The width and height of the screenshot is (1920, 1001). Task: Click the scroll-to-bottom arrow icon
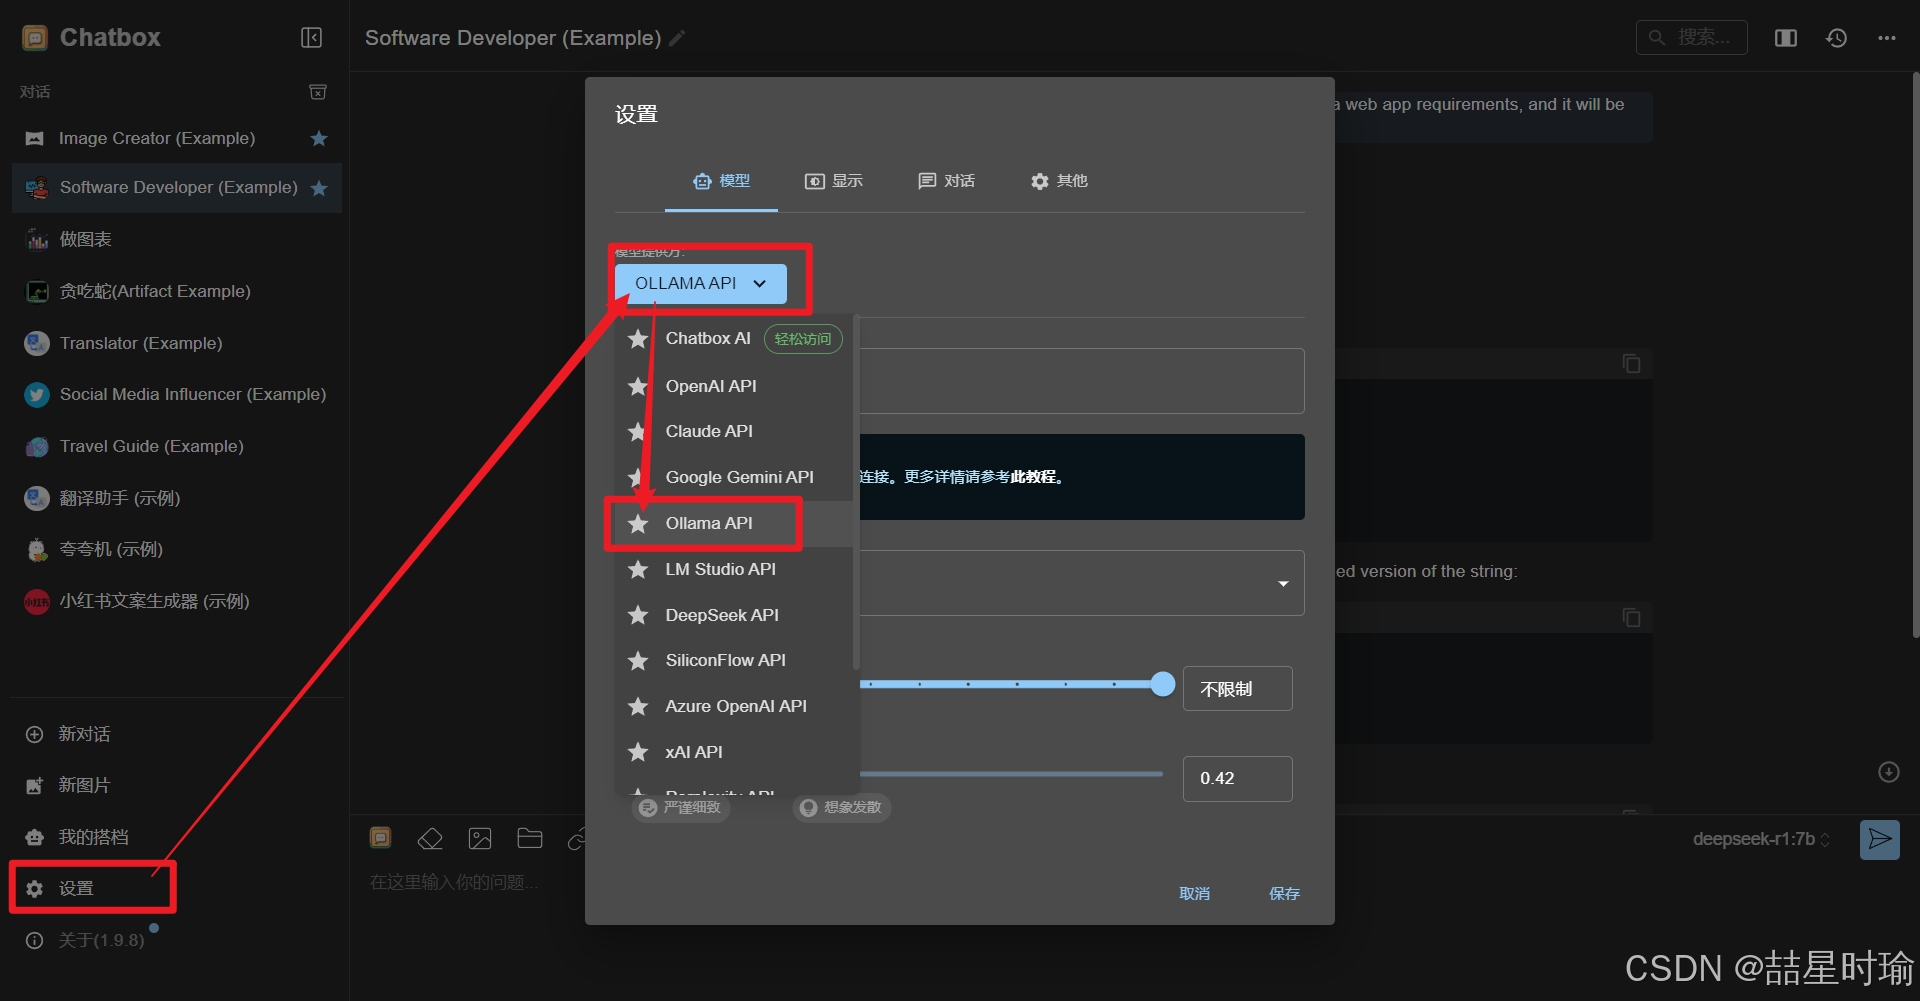click(1888, 772)
